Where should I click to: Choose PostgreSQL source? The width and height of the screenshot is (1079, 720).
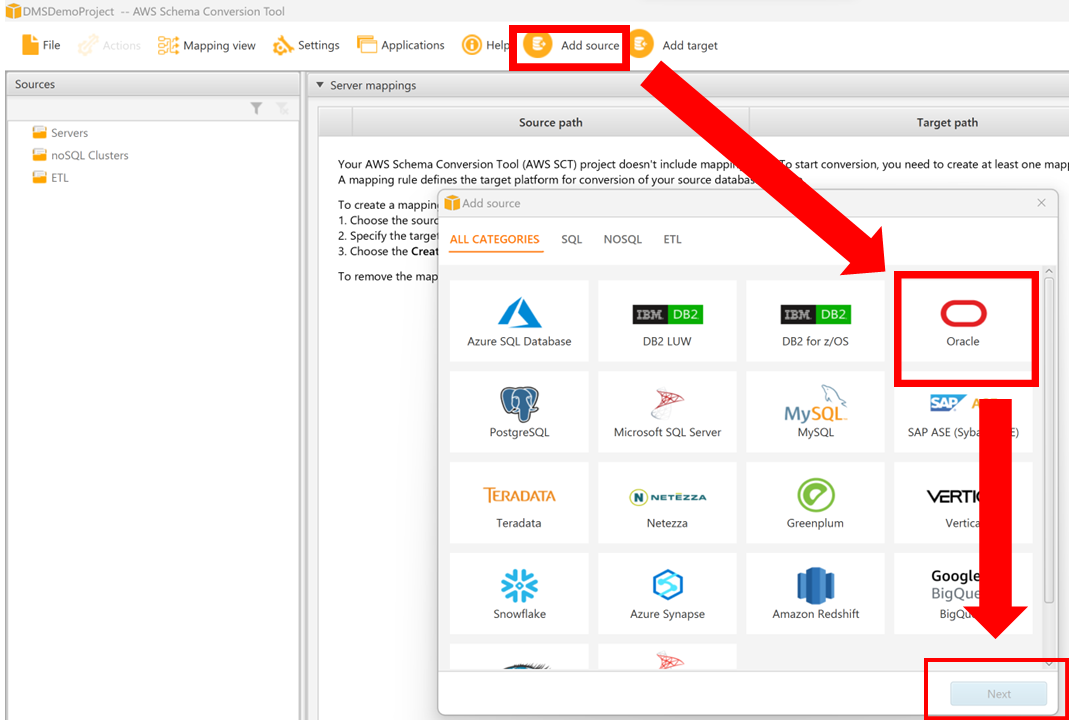click(x=519, y=412)
